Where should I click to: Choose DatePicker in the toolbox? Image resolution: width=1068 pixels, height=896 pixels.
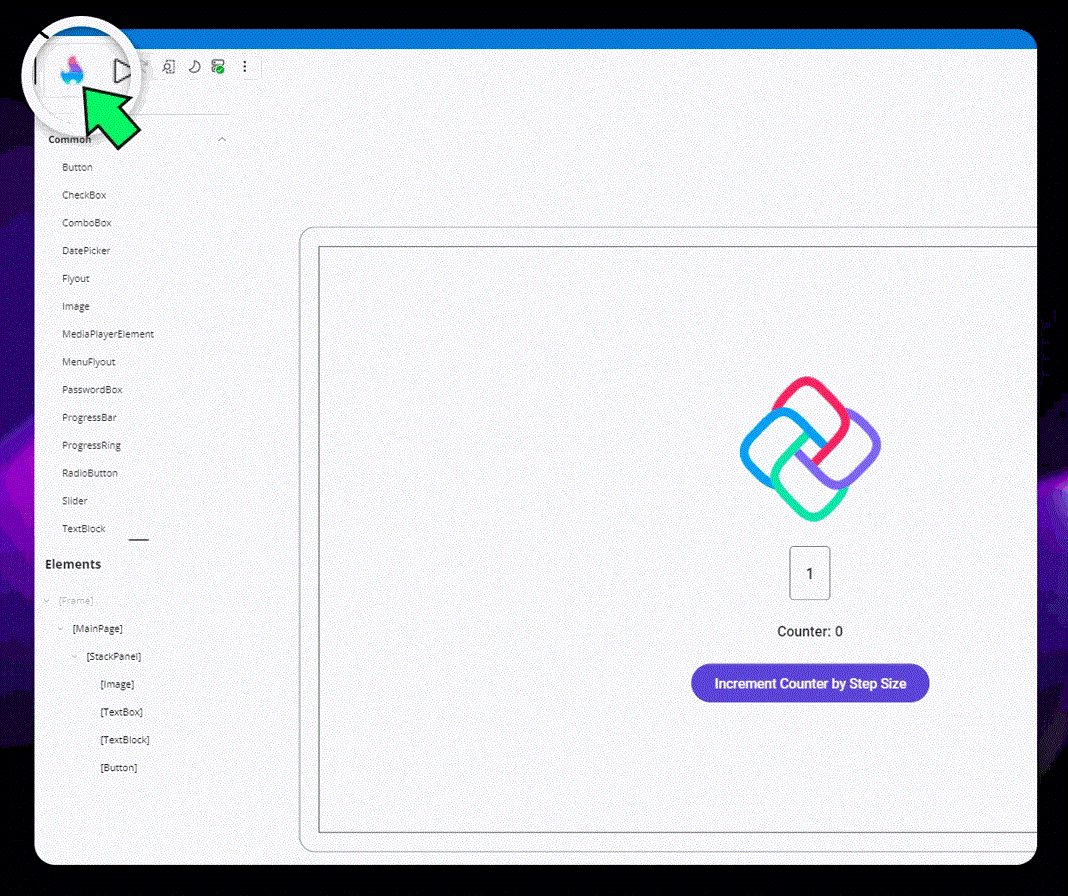(x=86, y=251)
